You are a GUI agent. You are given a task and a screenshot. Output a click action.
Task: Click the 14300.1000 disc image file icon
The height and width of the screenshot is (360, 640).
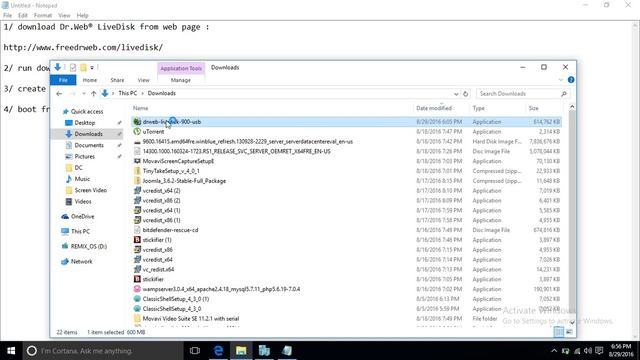pyautogui.click(x=137, y=151)
